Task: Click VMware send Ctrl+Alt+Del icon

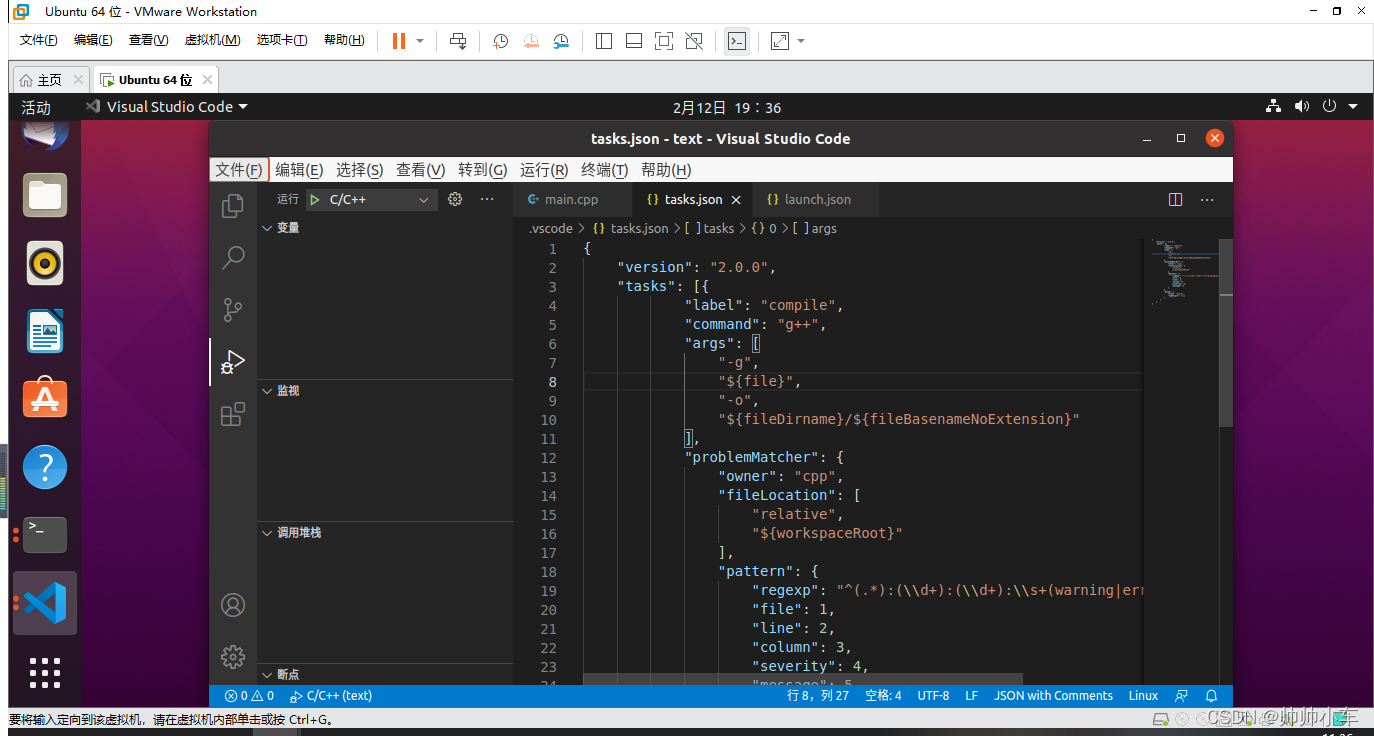Action: [x=458, y=41]
